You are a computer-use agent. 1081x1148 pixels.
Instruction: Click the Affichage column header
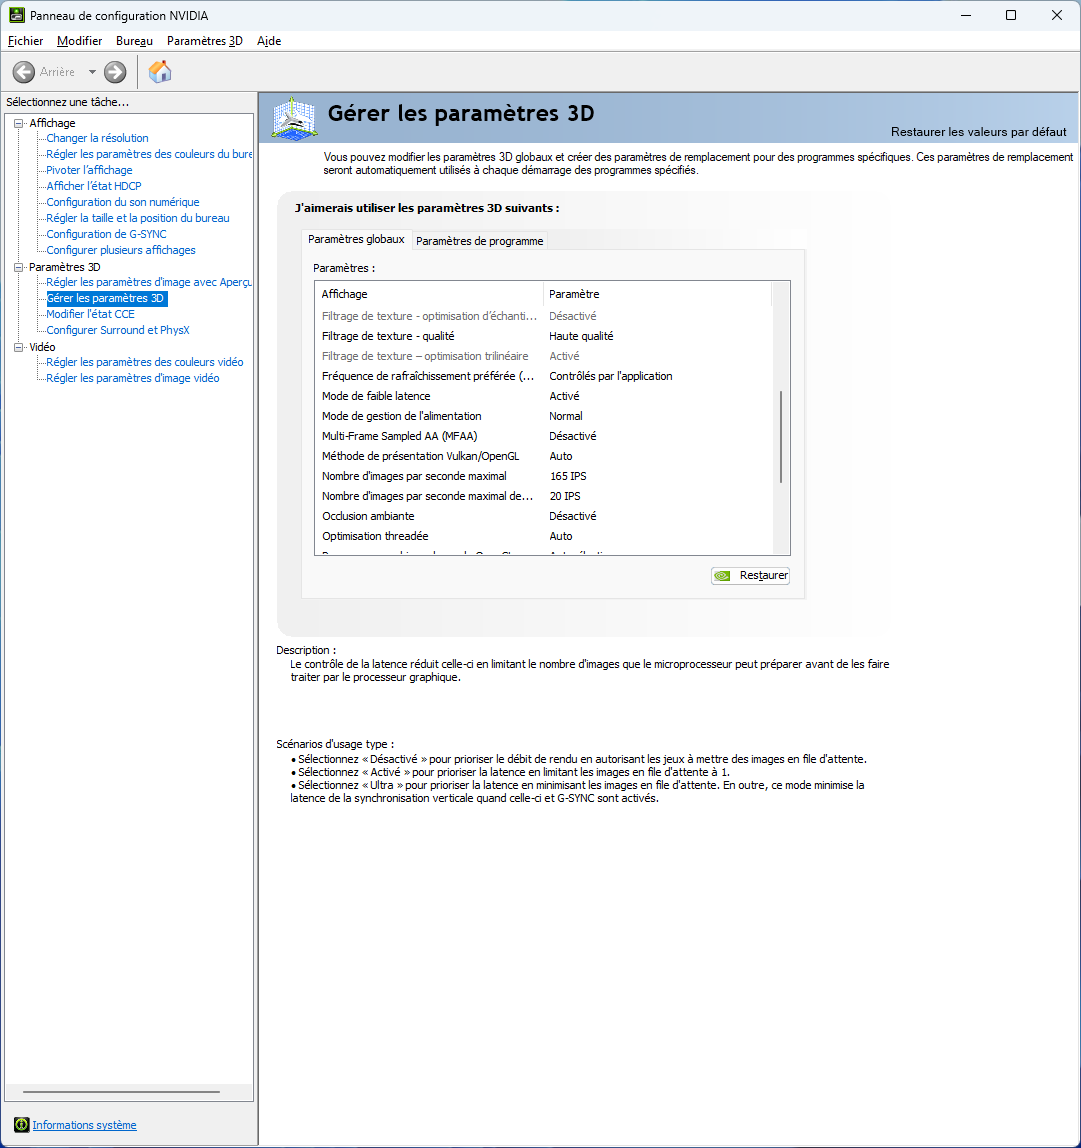tap(429, 294)
